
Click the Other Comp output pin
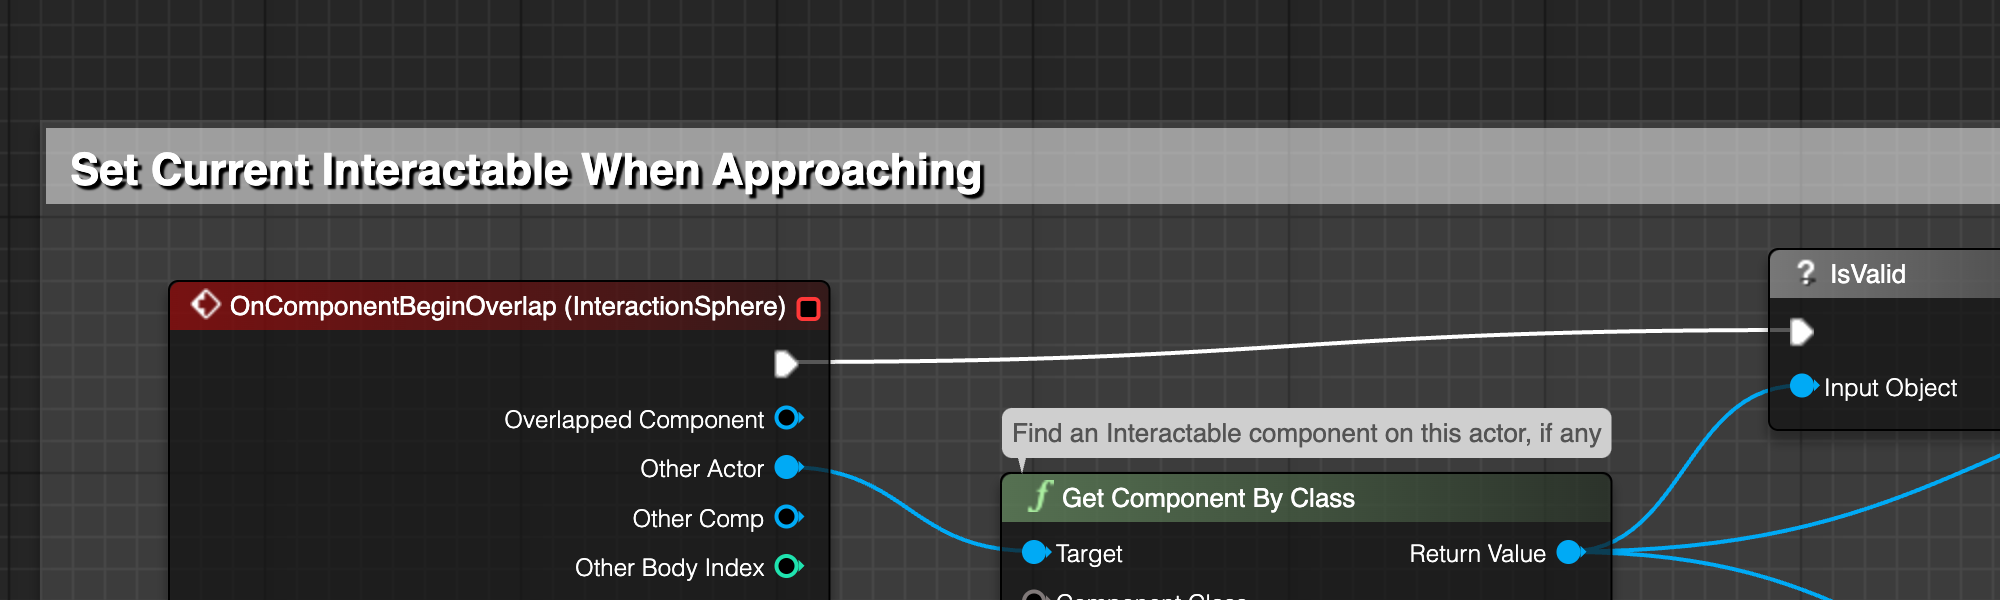pyautogui.click(x=789, y=517)
